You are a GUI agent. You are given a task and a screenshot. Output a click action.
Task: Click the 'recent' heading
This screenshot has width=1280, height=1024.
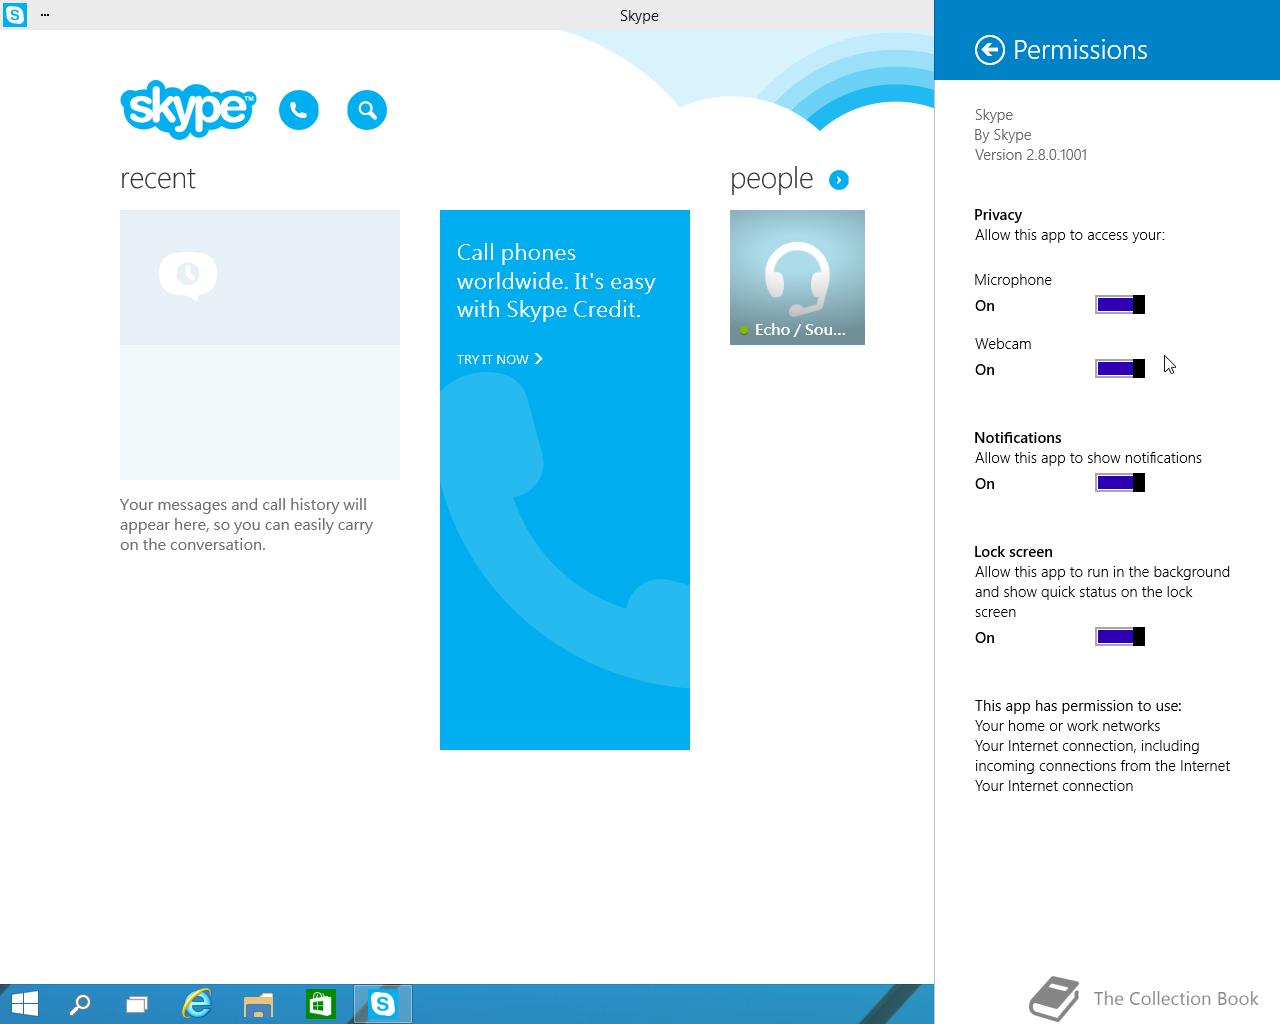coord(158,179)
